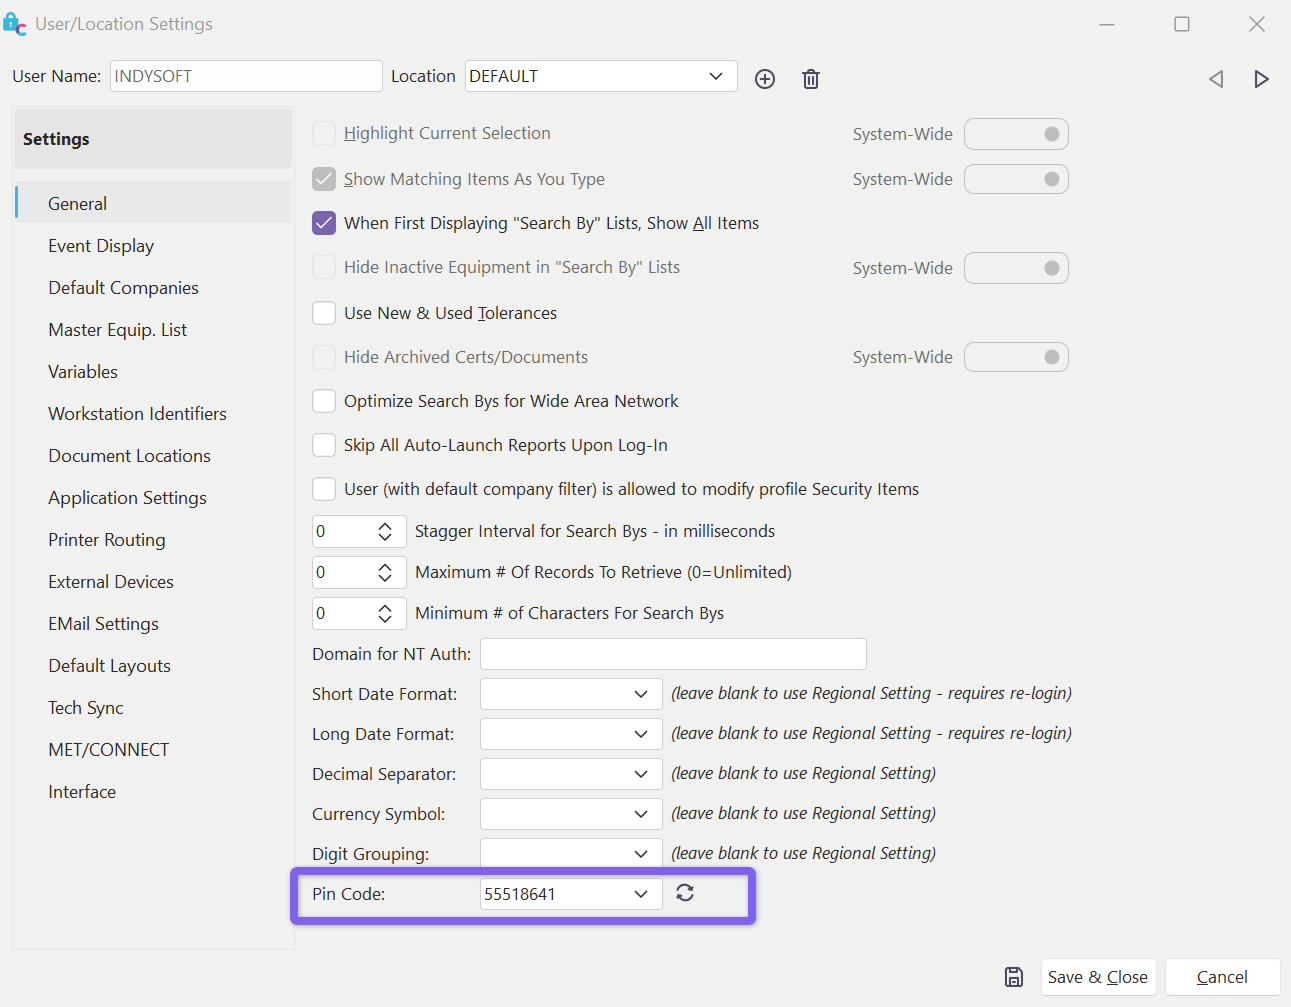This screenshot has height=1007, width=1291.
Task: Click the add location plus icon
Action: click(x=765, y=79)
